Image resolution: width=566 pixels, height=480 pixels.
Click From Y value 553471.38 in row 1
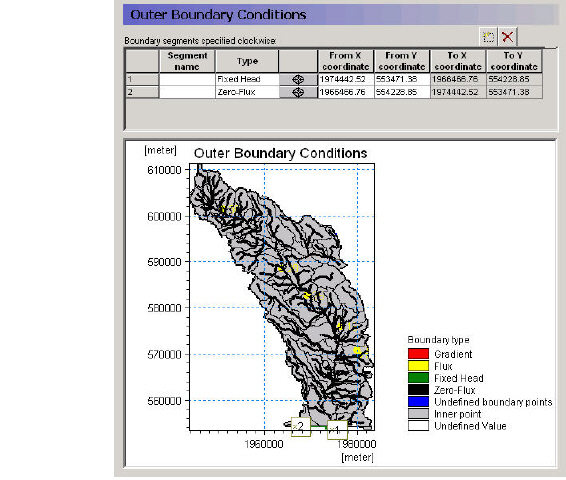[x=402, y=79]
